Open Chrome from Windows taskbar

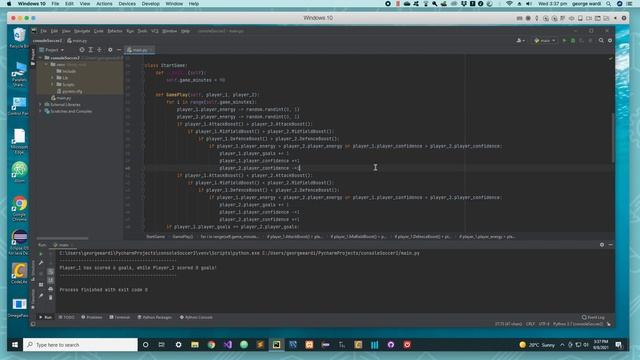coord(211,345)
